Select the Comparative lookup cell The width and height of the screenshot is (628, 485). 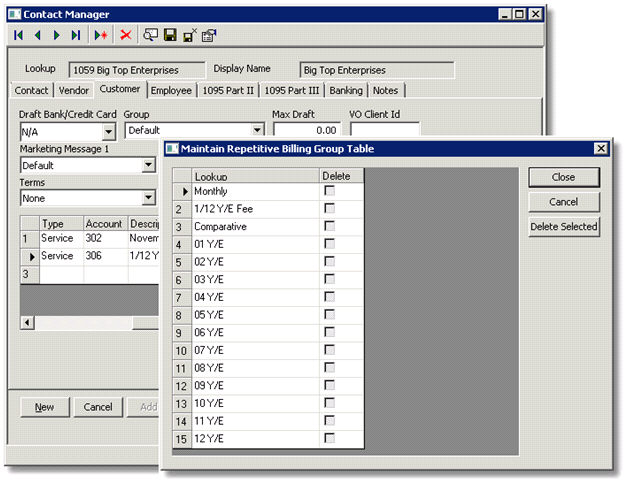click(256, 226)
